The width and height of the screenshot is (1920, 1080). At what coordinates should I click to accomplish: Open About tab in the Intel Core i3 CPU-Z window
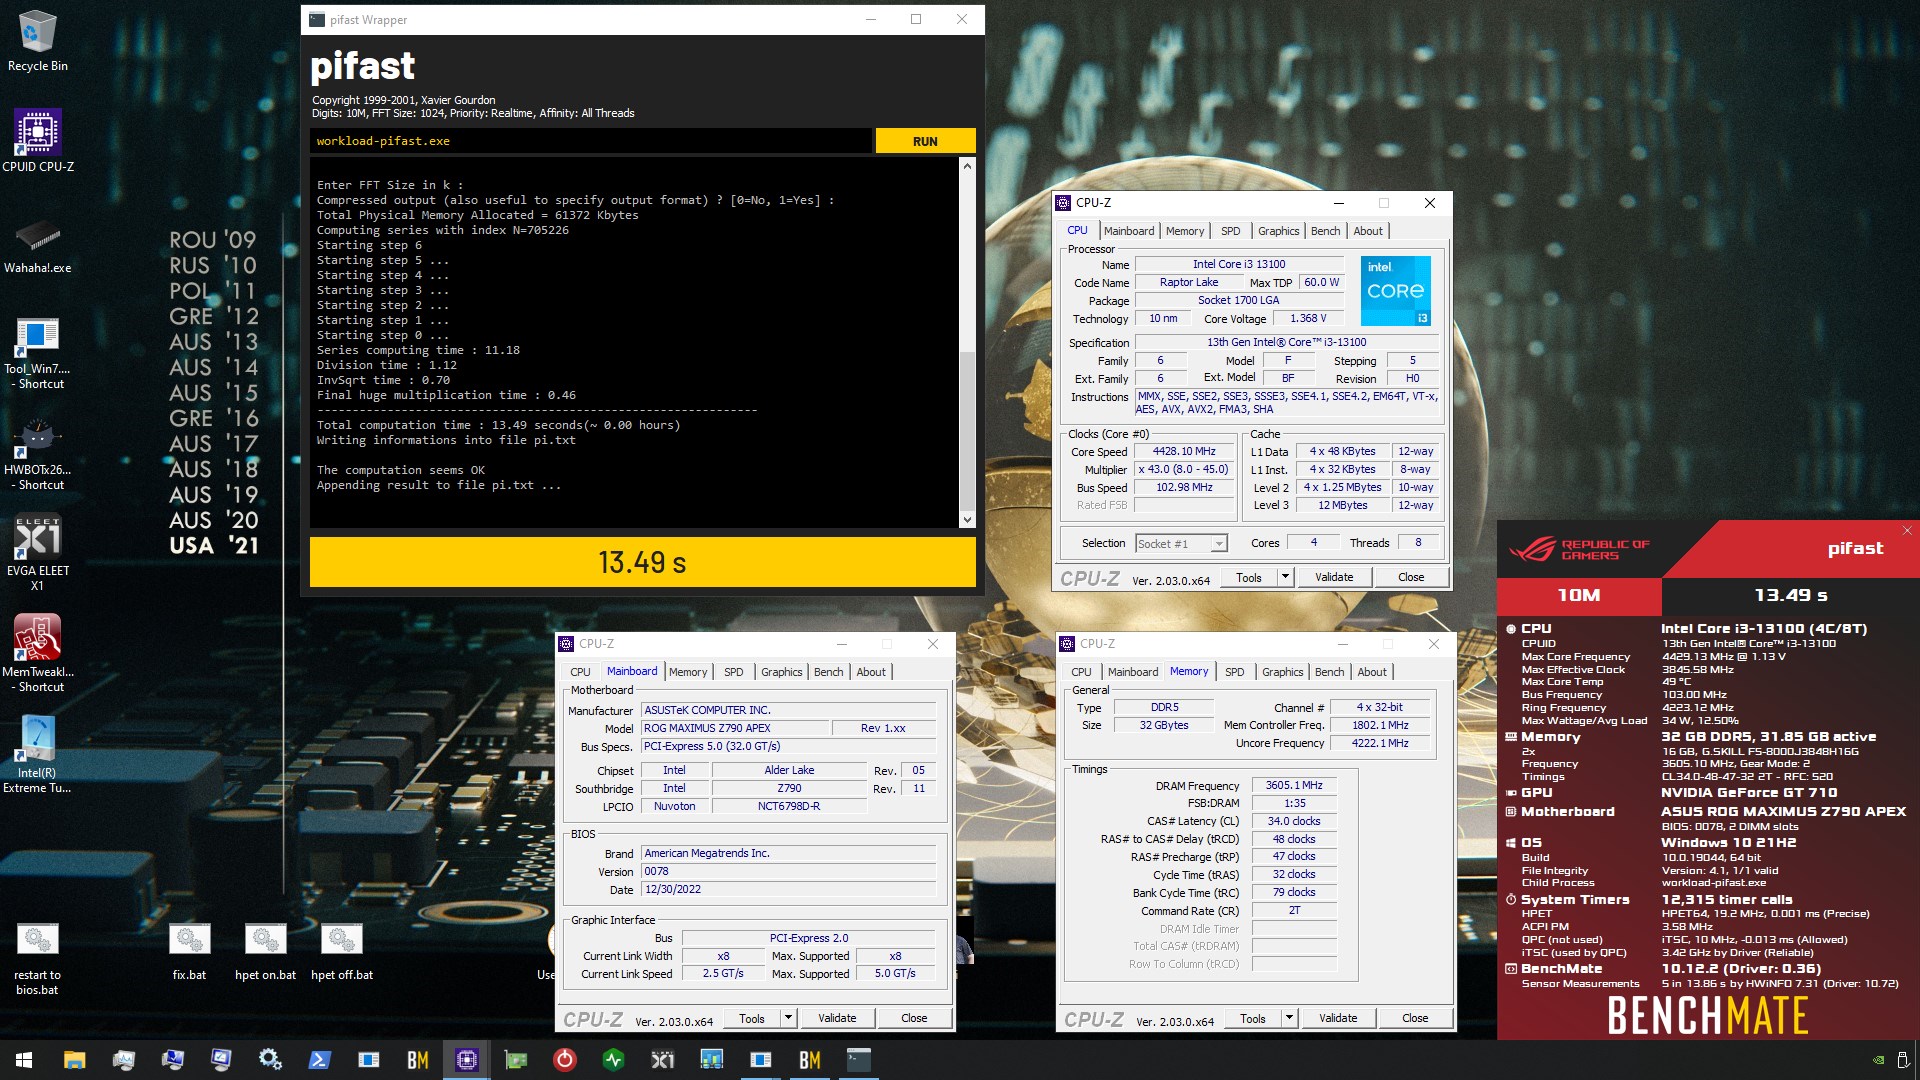(1368, 231)
